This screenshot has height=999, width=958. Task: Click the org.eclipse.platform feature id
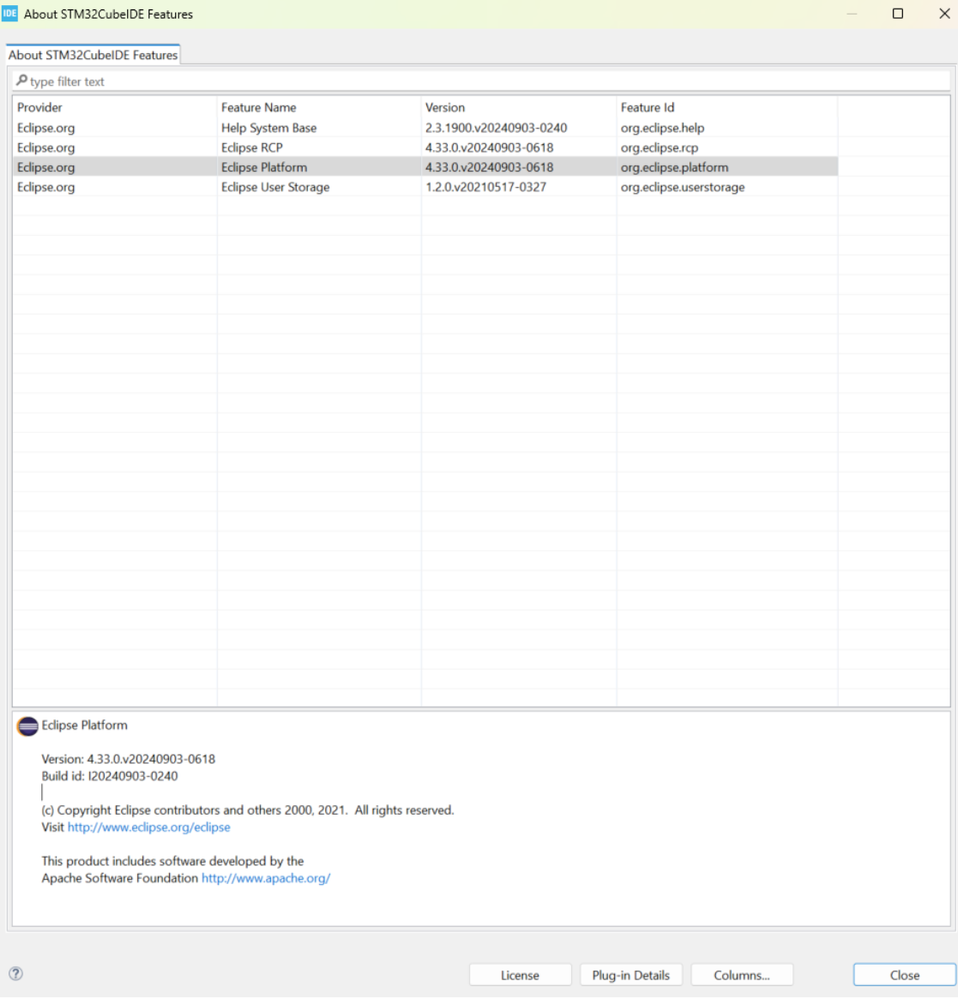(x=674, y=167)
